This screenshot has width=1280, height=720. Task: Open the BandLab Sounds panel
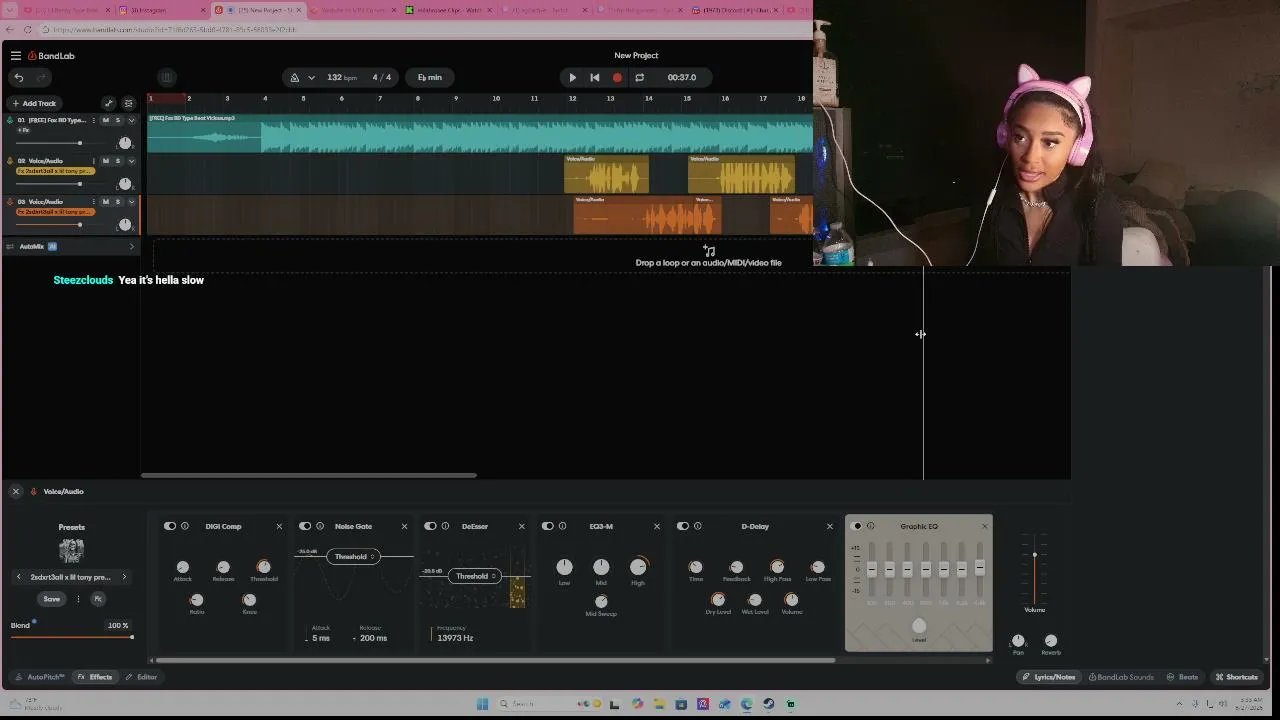(x=1121, y=677)
